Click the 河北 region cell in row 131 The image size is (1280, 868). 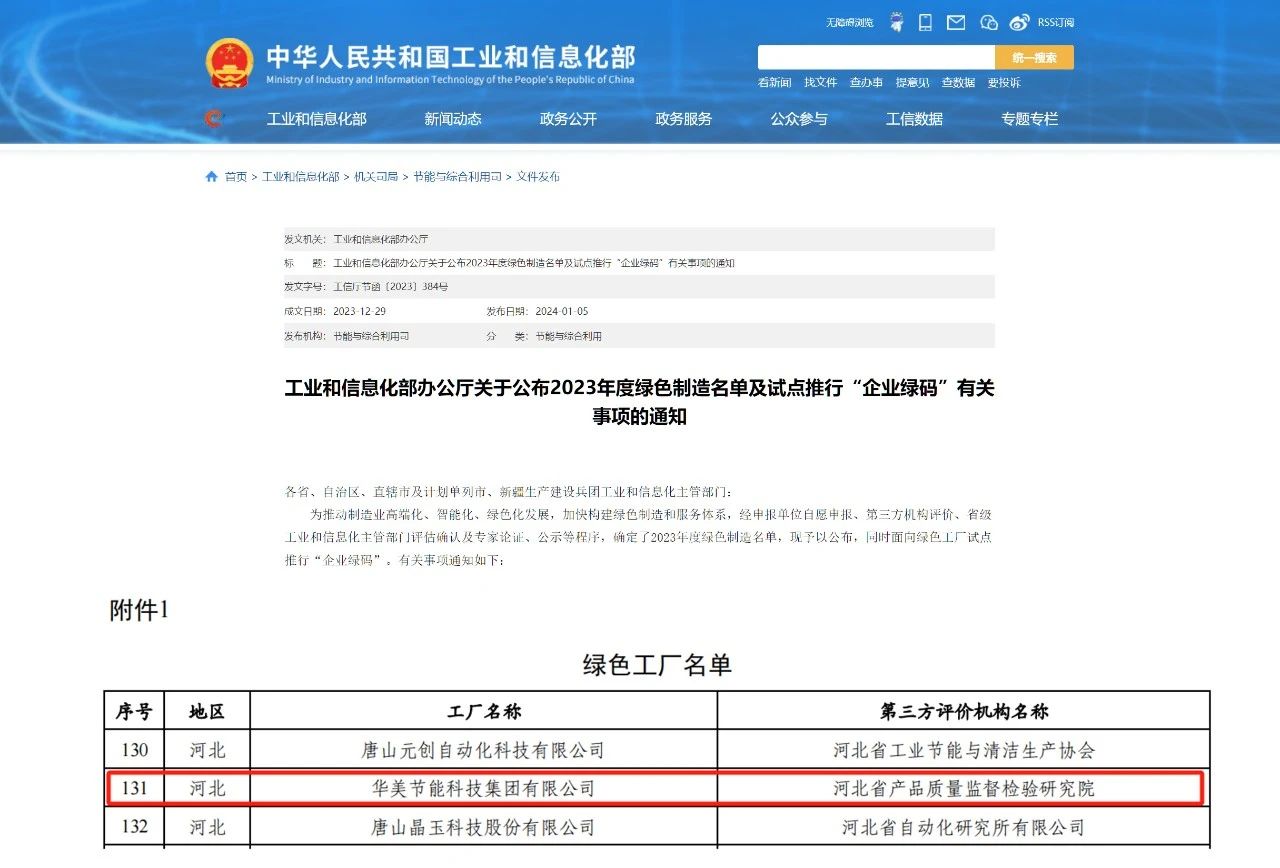click(207, 788)
